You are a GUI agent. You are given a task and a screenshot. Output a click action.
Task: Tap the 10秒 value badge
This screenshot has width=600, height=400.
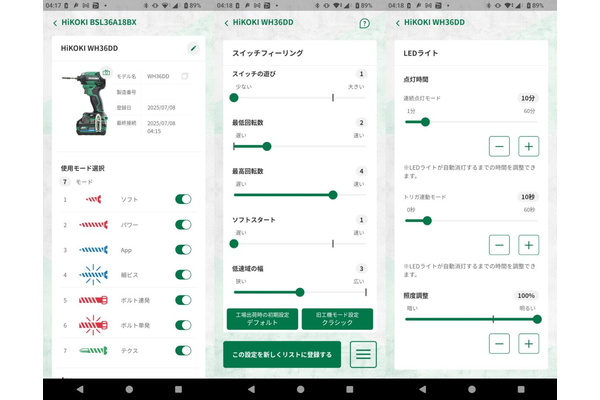(x=528, y=197)
